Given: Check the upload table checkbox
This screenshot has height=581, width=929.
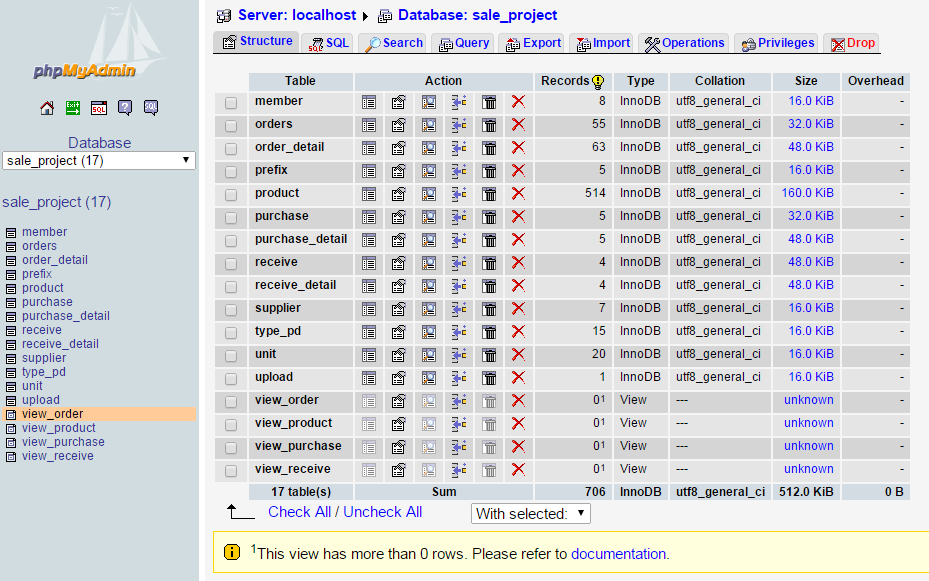Looking at the screenshot, I should point(231,379).
